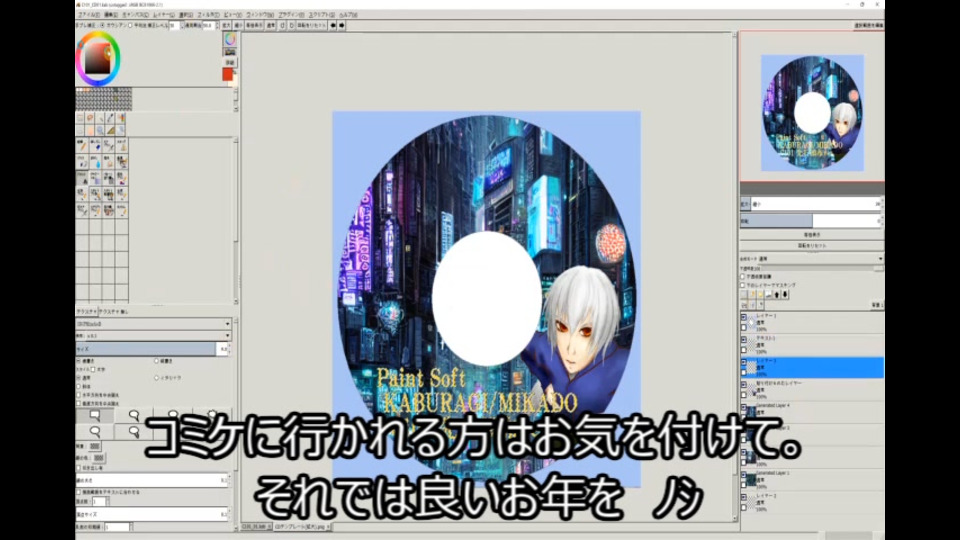Select the double-tail balloon in second row
This screenshot has height=540, width=960.
(x=133, y=432)
